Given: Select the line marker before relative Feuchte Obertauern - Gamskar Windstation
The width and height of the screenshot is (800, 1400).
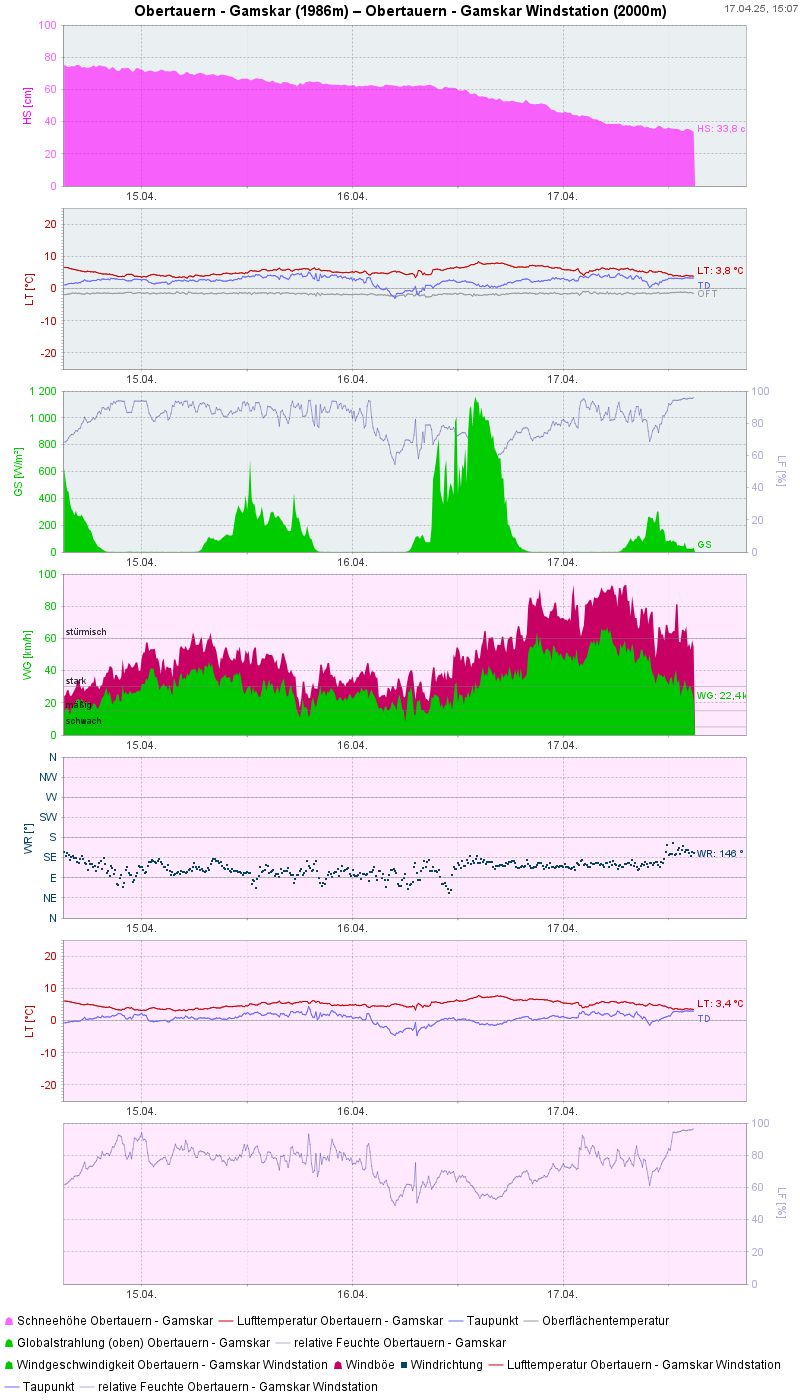Looking at the screenshot, I should pos(86,1387).
